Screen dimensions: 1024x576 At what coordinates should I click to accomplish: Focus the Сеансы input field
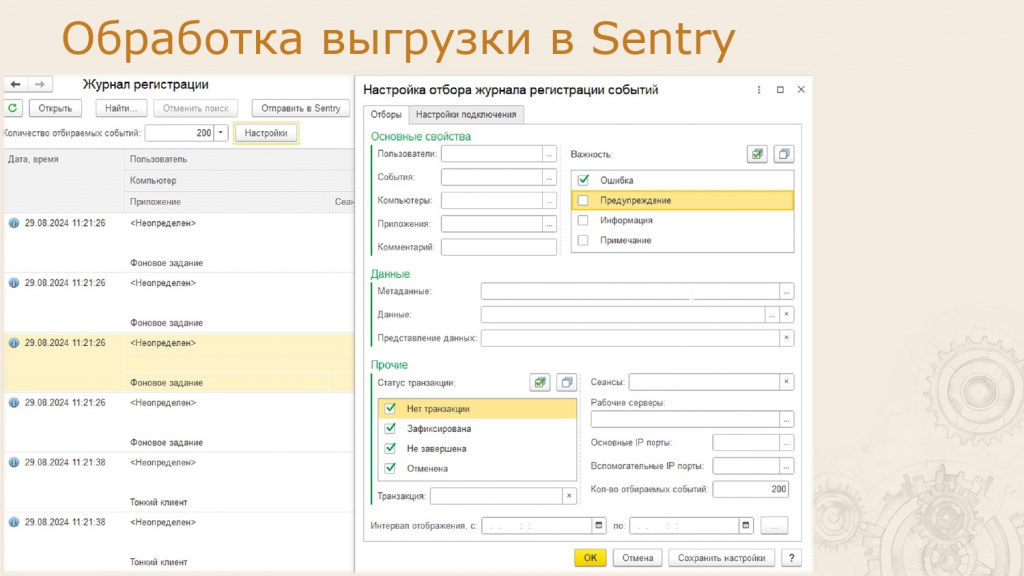704,381
